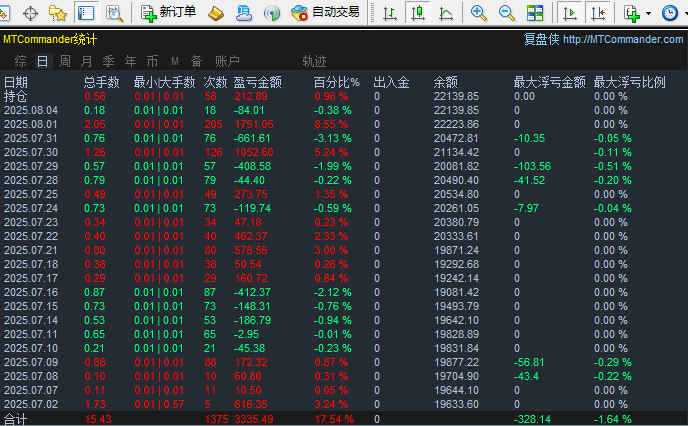Click the 余额 column header
Viewport: 688px width, 426px height.
tap(445, 82)
